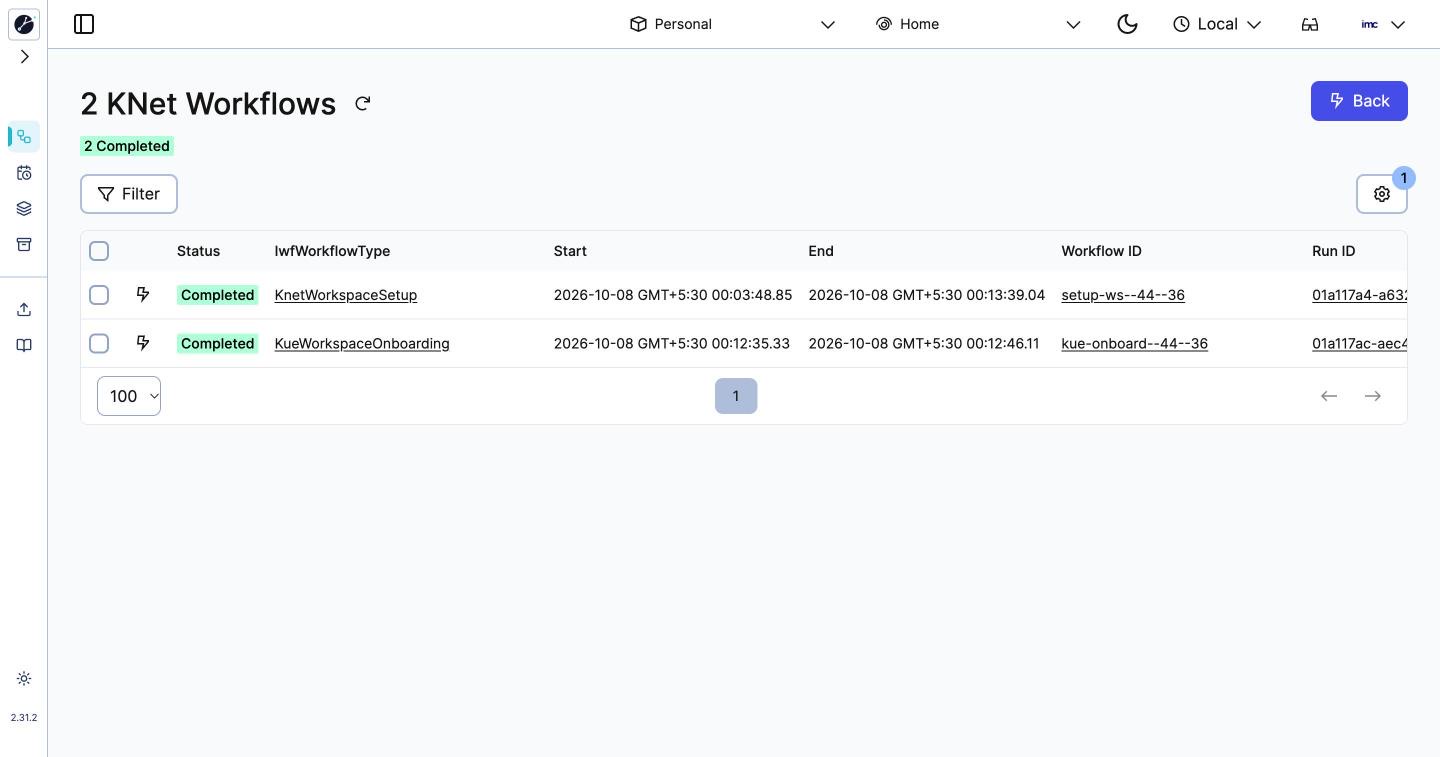
Task: Check the KnetWorkspaceSetup row checkbox
Action: (99, 295)
